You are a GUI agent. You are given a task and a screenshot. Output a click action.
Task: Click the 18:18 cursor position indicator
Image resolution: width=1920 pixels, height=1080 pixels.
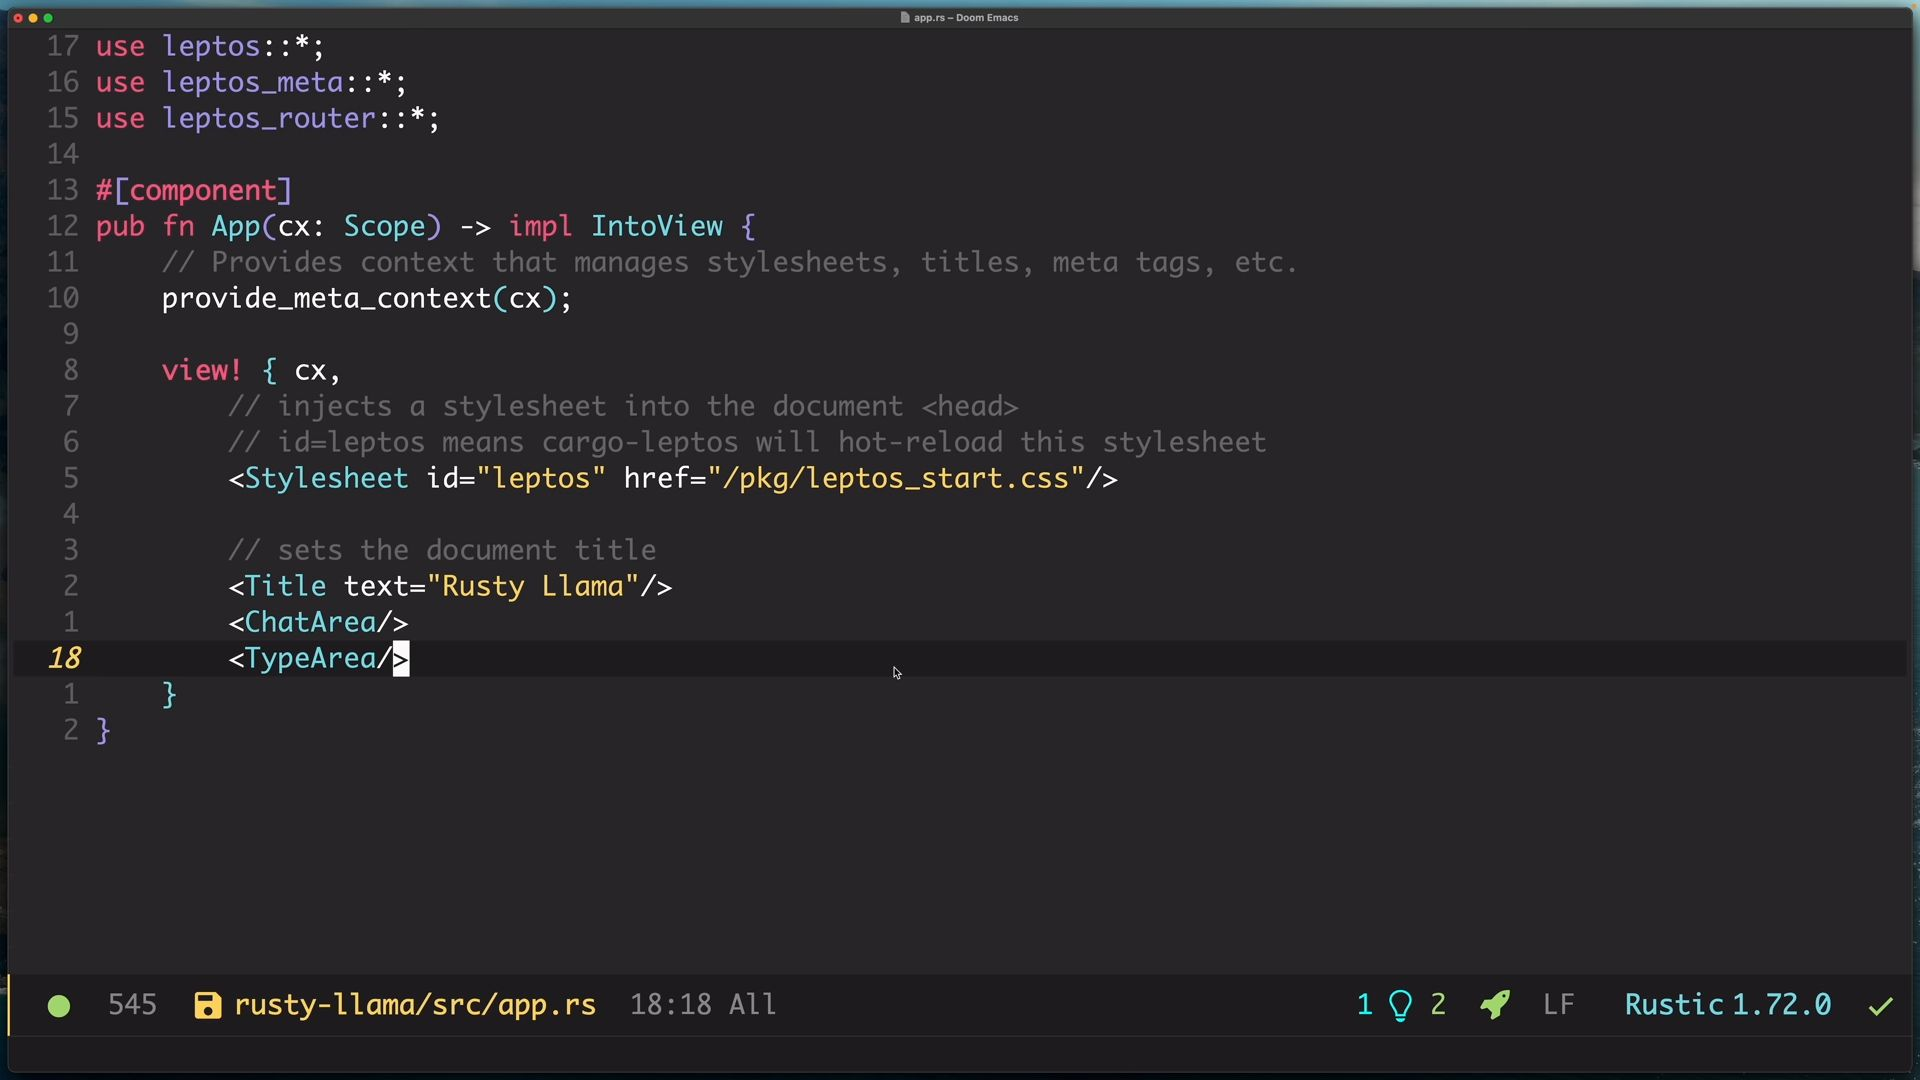click(670, 1005)
